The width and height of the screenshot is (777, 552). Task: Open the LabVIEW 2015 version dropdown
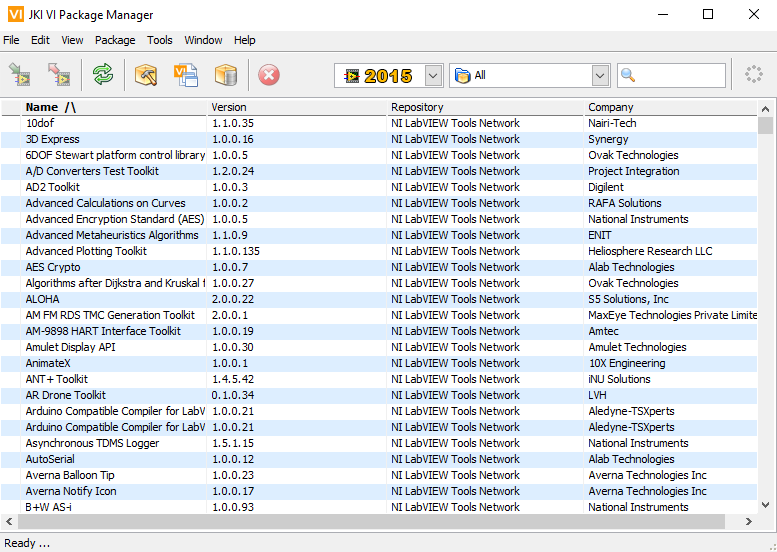pos(433,75)
